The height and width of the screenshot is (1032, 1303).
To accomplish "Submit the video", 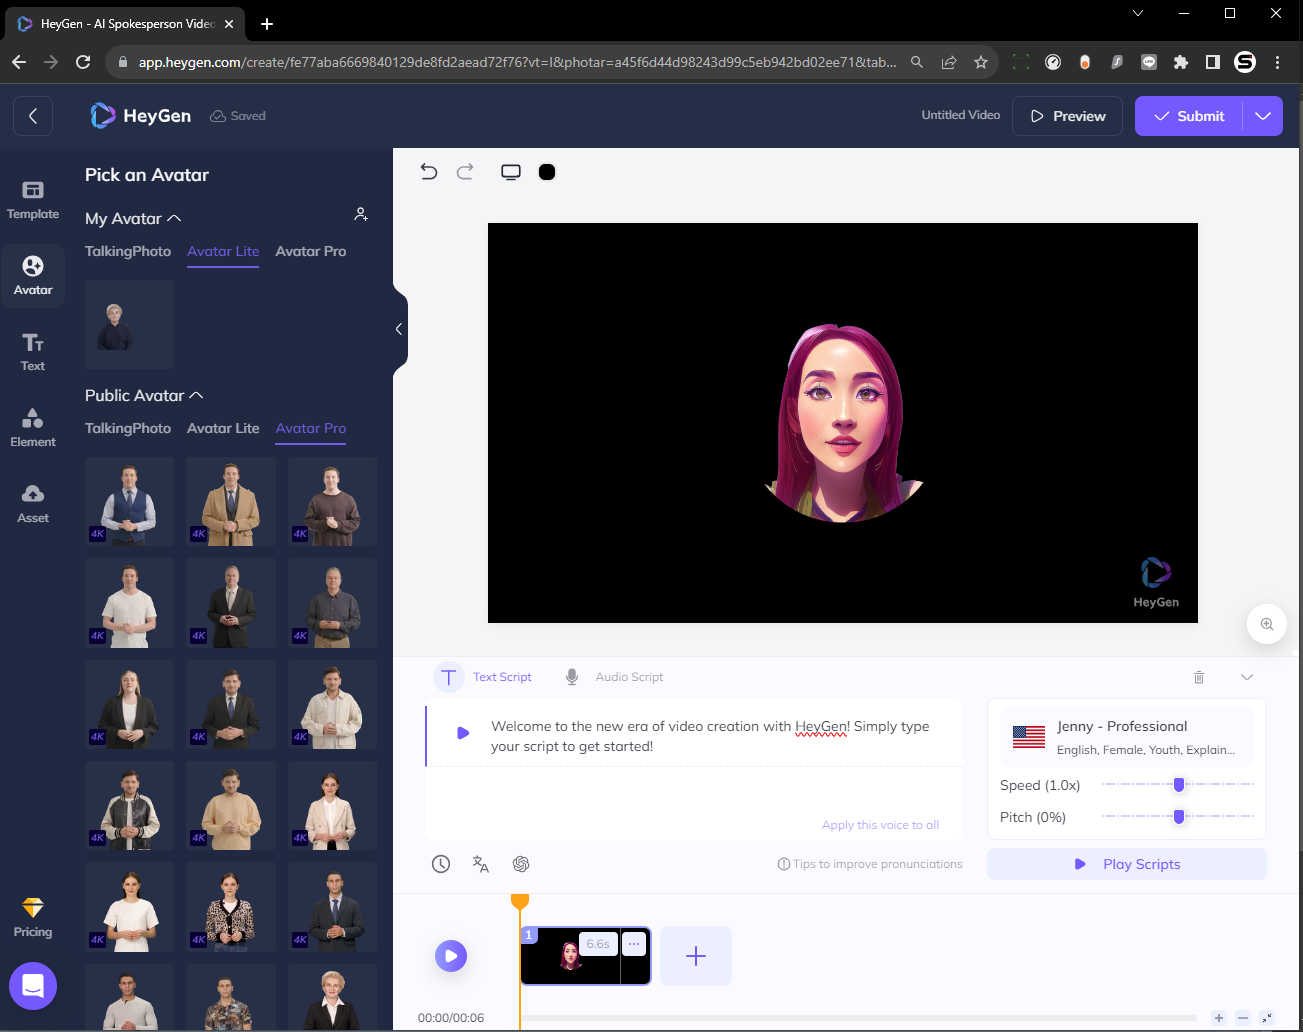I will 1189,116.
